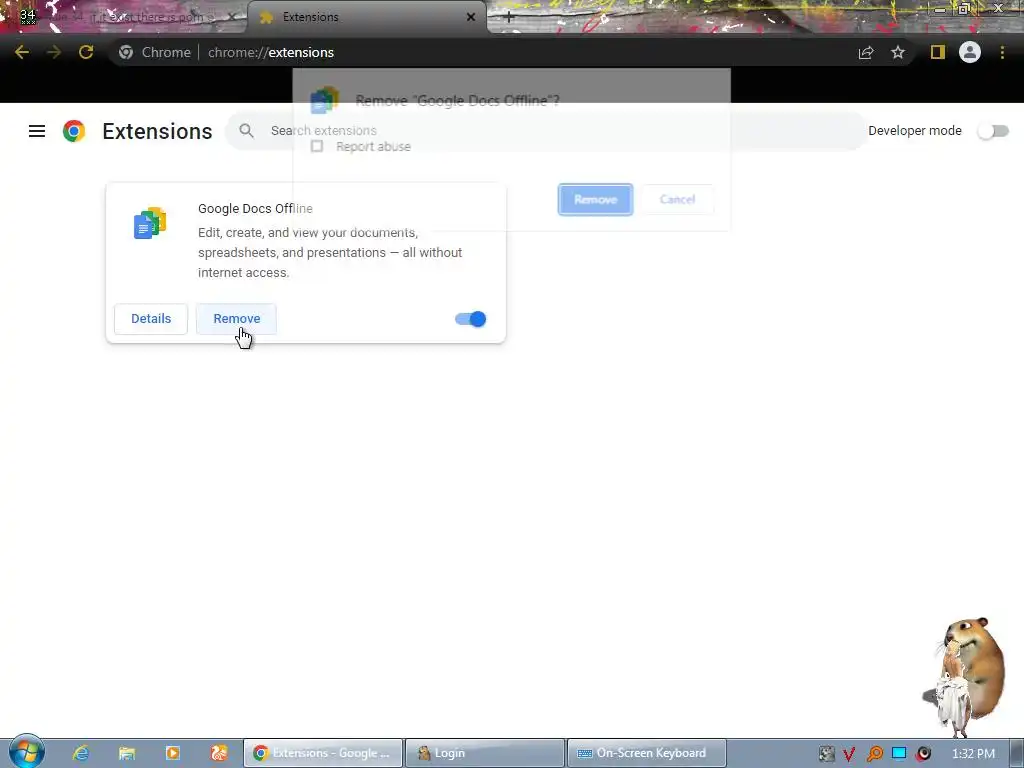Select Extensions - Google Chrome taskbar button
The image size is (1024, 768).
pyautogui.click(x=323, y=753)
